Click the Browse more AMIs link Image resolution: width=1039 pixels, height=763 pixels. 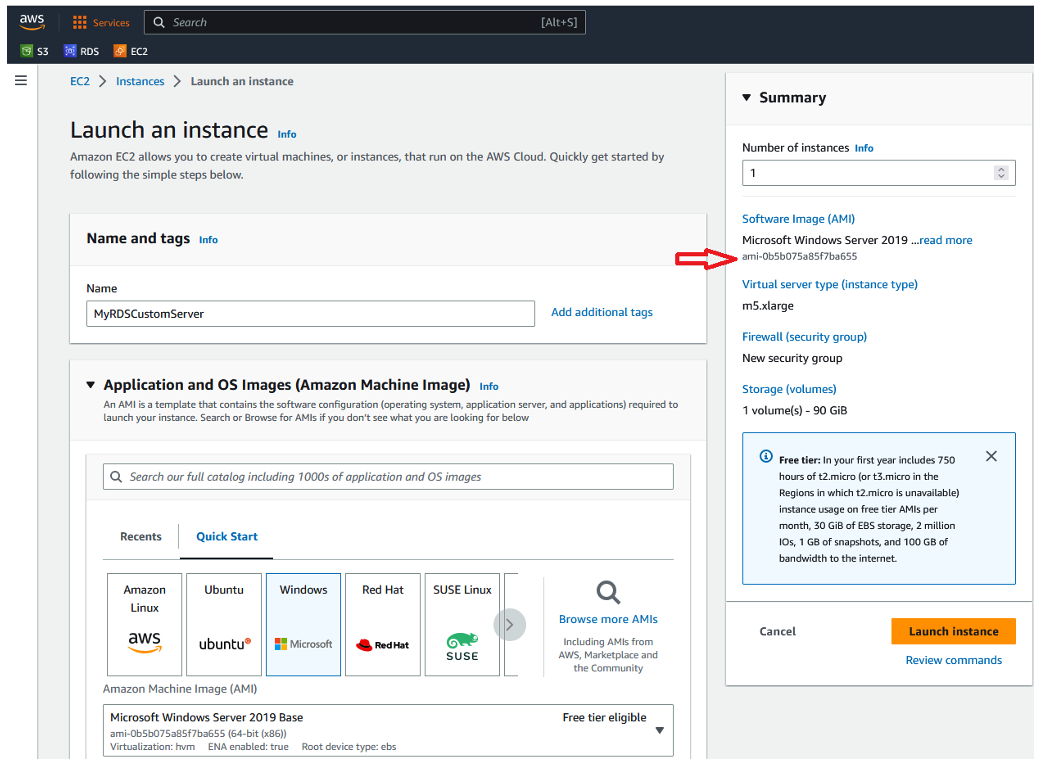[608, 619]
